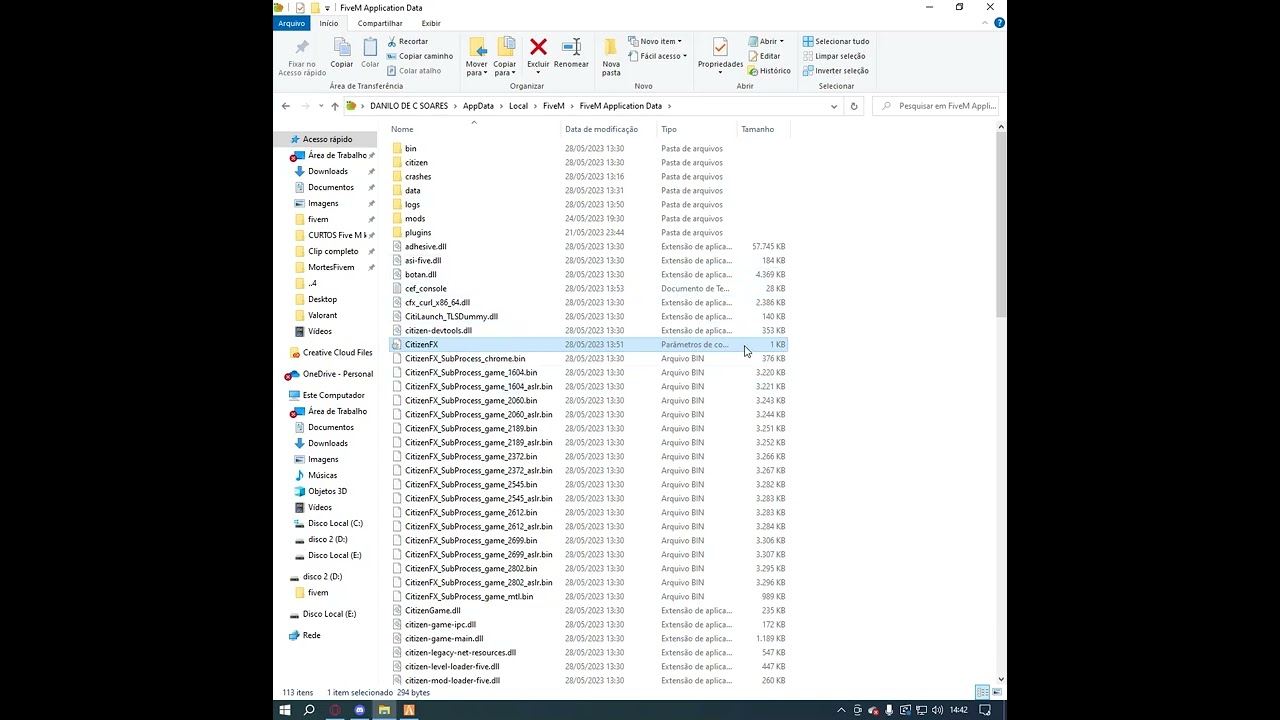Go back with the back arrow

tap(286, 106)
